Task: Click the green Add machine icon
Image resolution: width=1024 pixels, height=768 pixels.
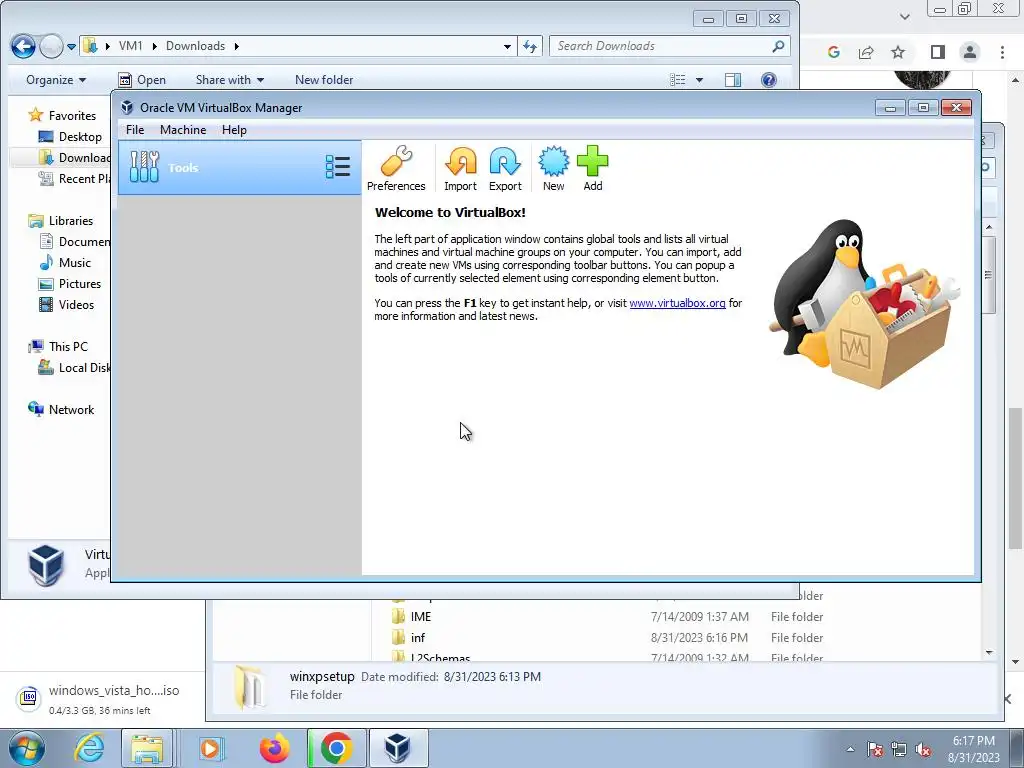Action: 592,168
